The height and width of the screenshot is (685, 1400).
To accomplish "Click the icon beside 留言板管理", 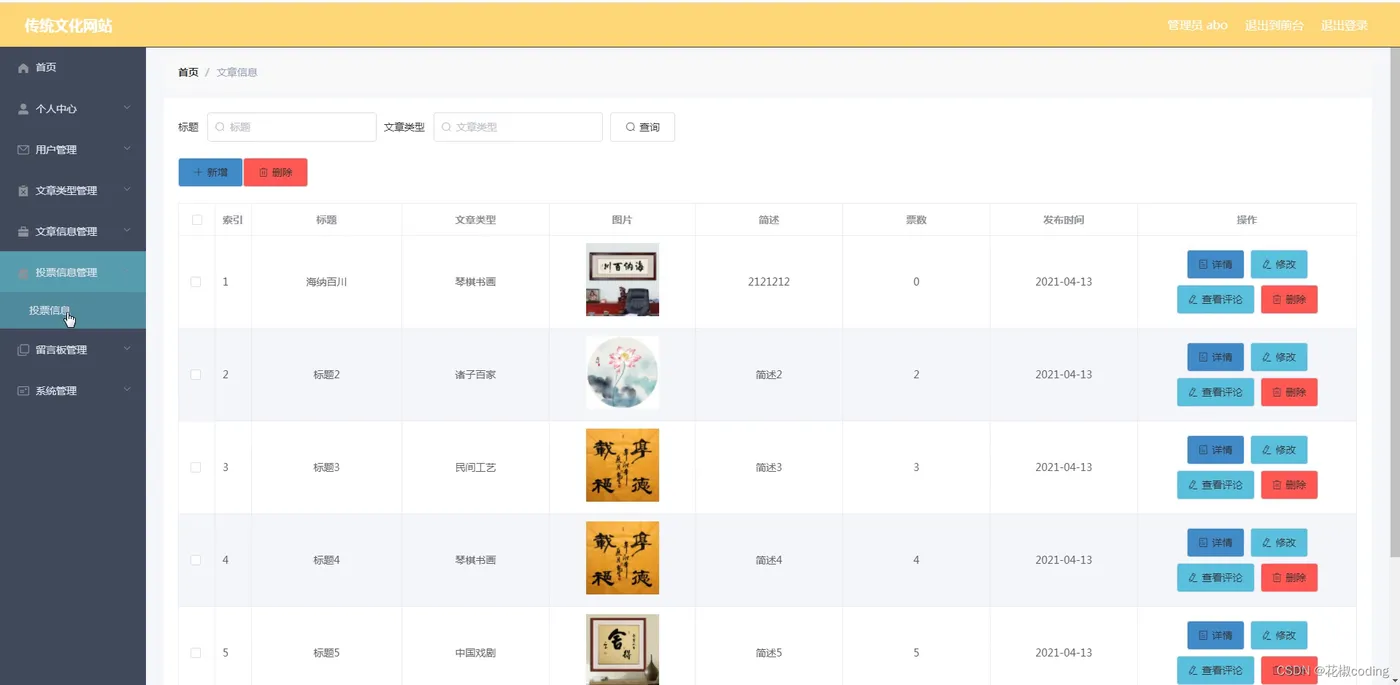I will click(23, 350).
